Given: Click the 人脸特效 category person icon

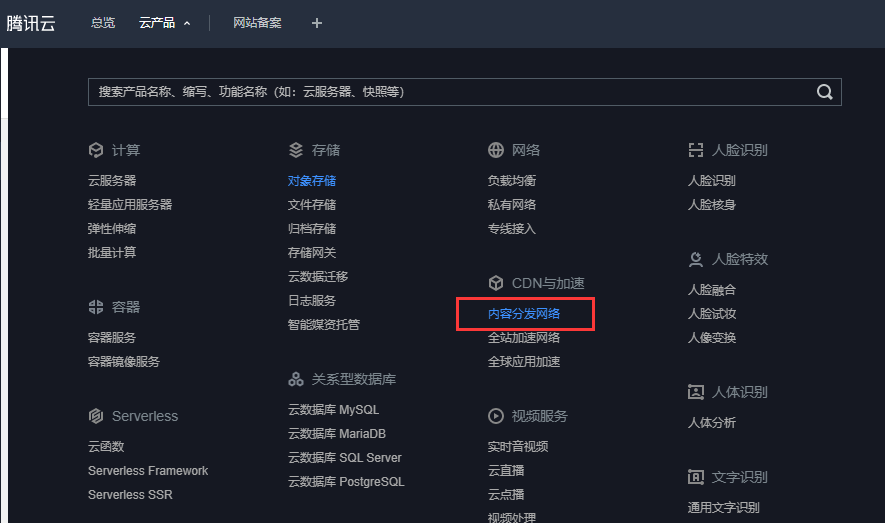Looking at the screenshot, I should (696, 259).
